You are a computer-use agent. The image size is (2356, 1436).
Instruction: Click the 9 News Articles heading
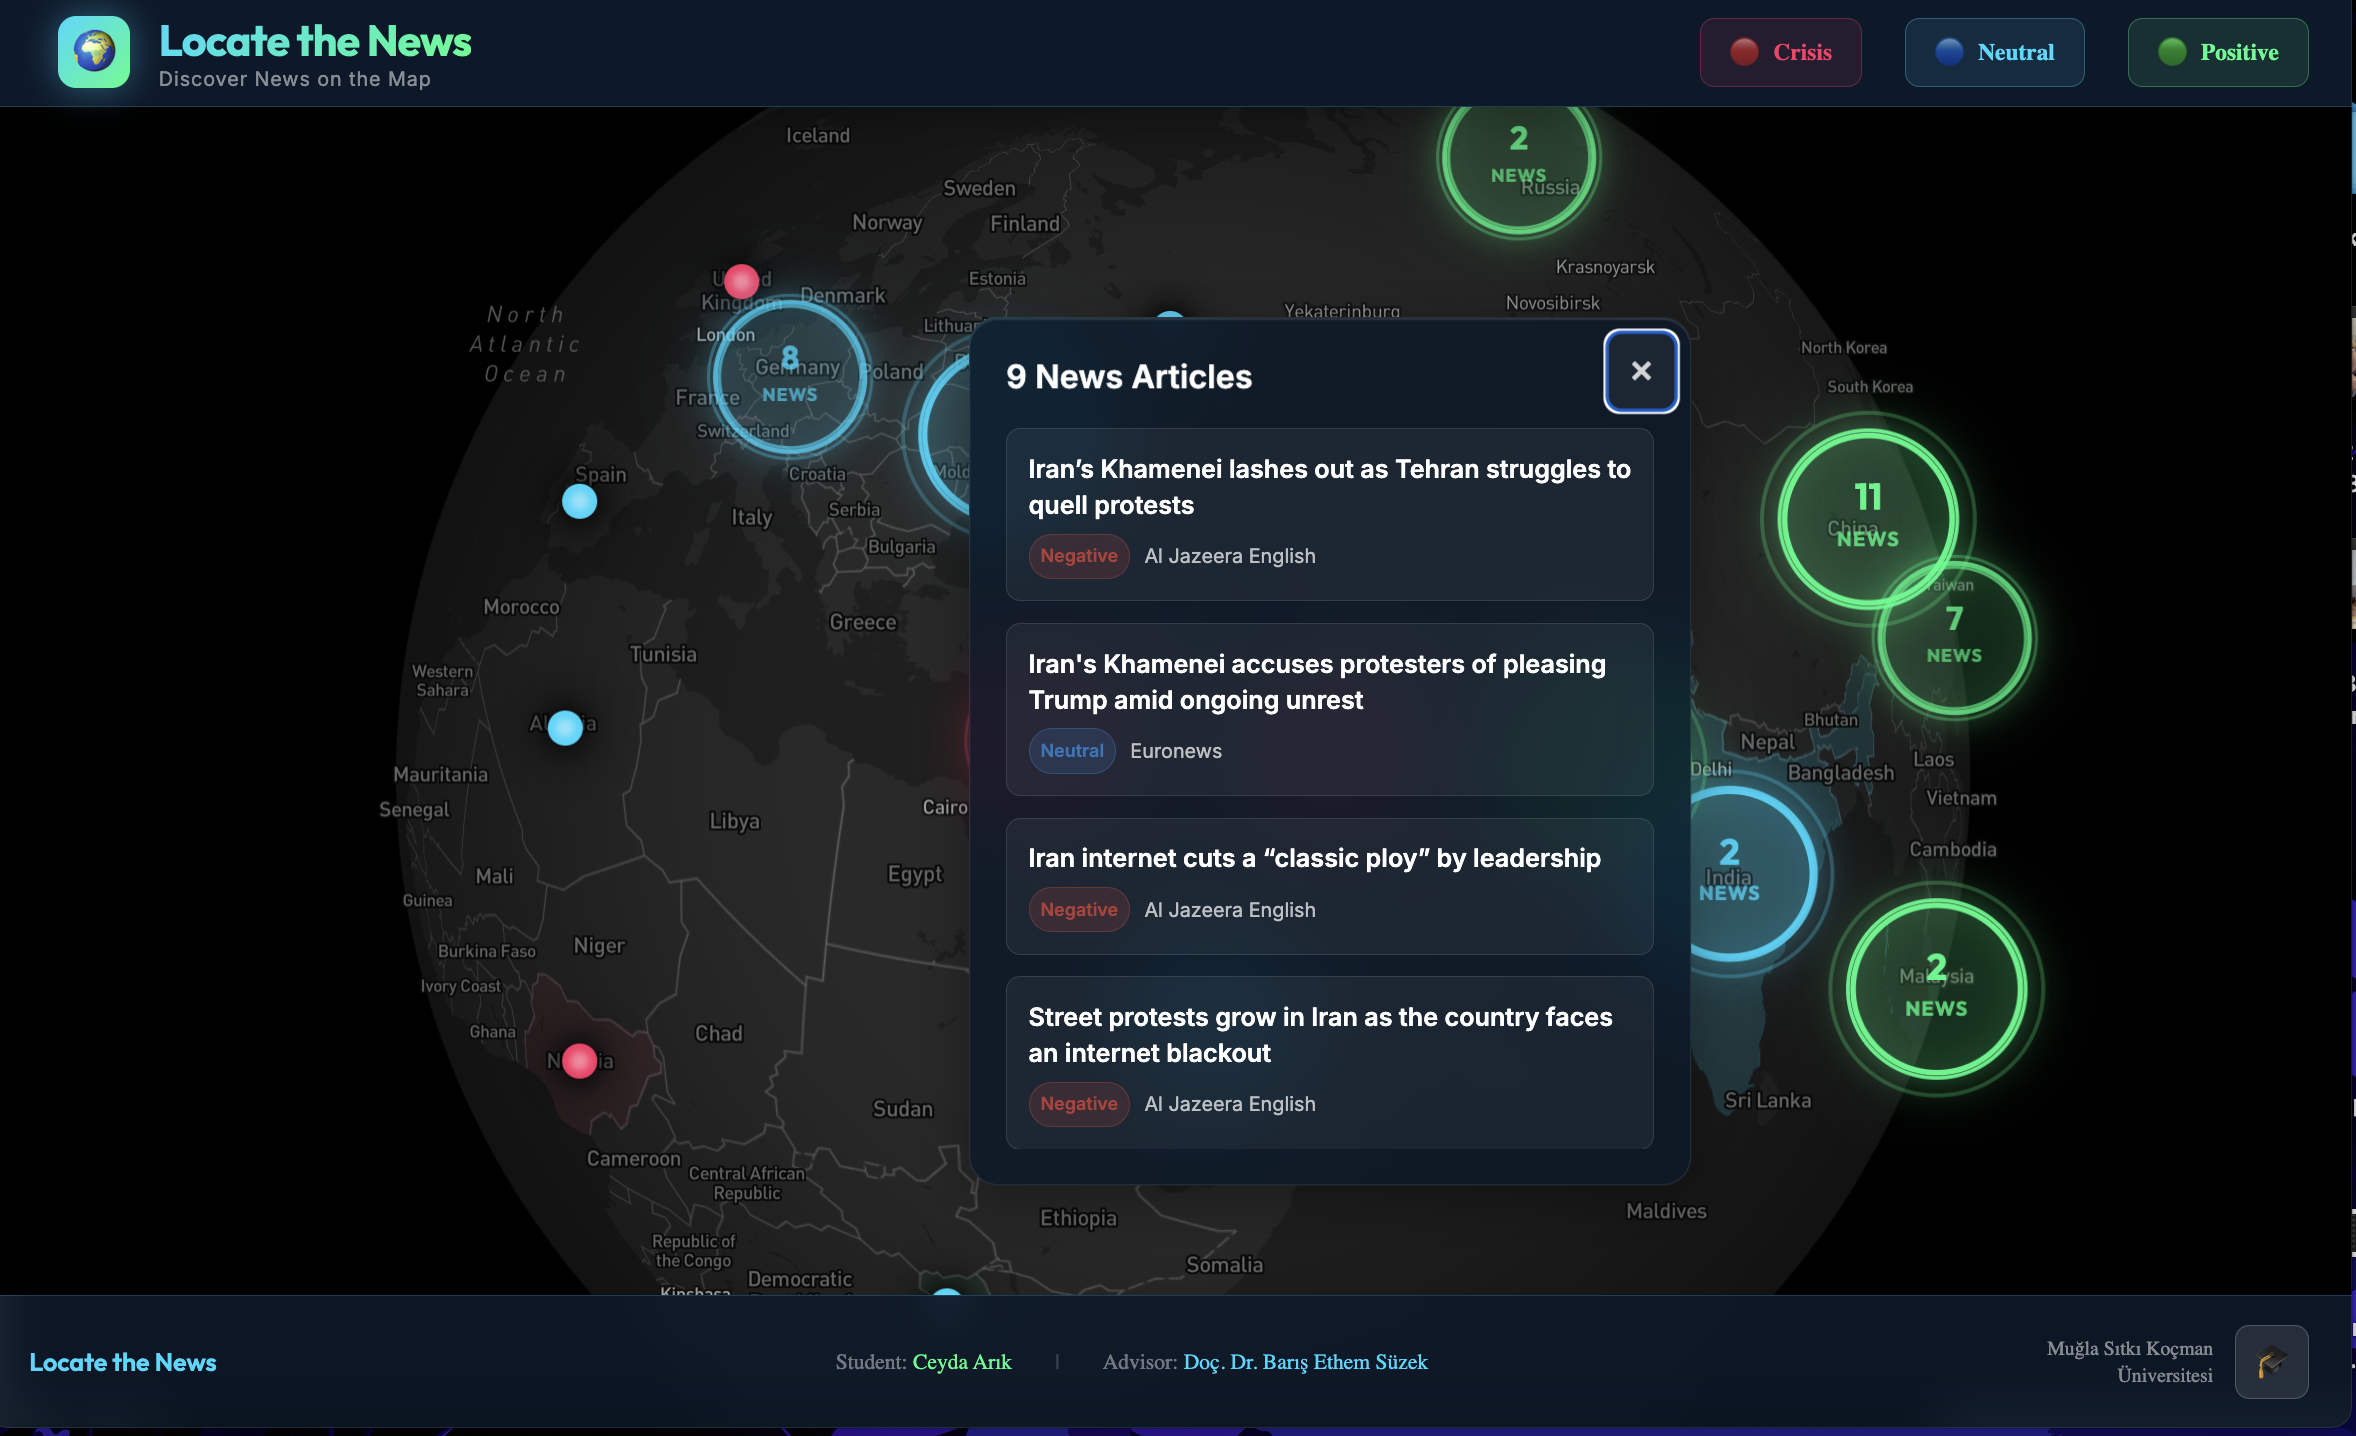point(1129,376)
